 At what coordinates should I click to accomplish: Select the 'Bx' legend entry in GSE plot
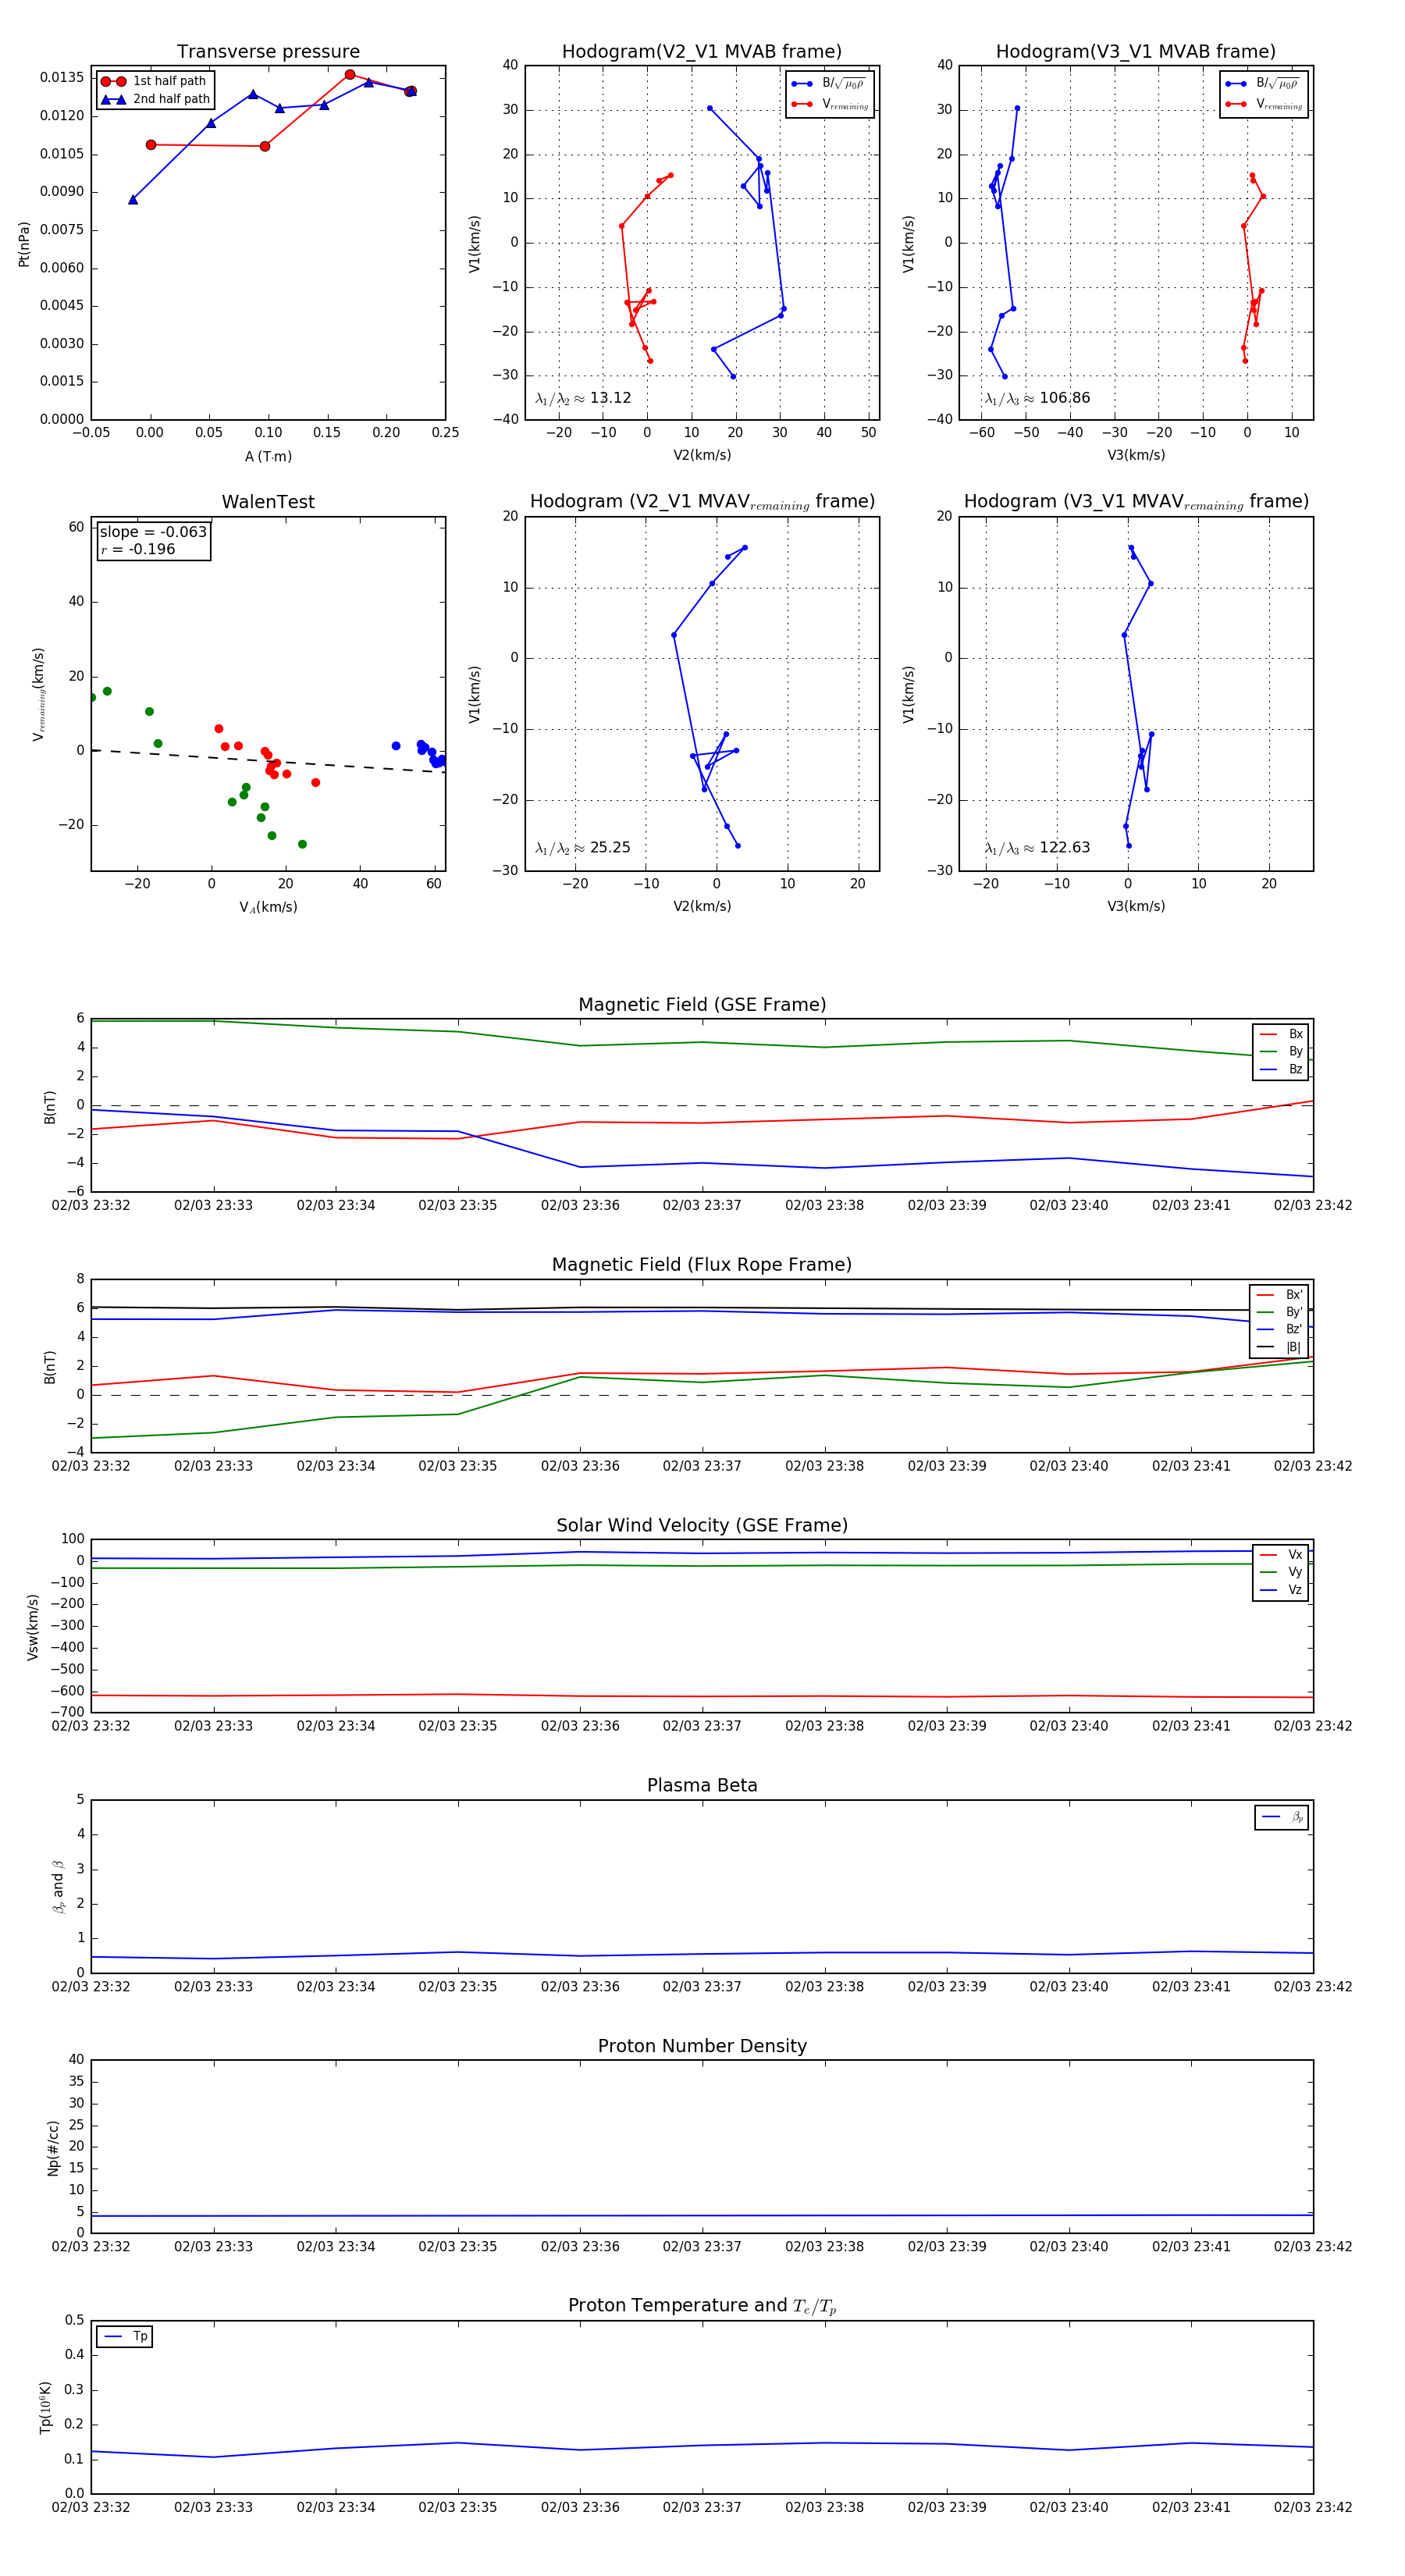click(x=1281, y=1034)
